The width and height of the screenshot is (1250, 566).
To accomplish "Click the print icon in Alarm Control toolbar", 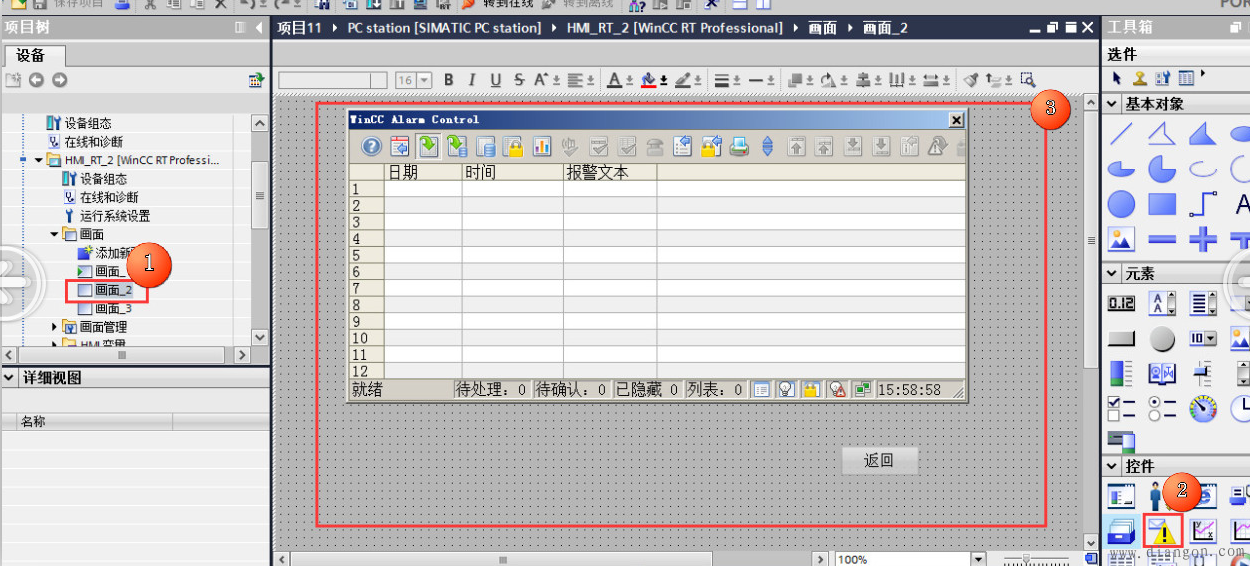I will click(739, 147).
